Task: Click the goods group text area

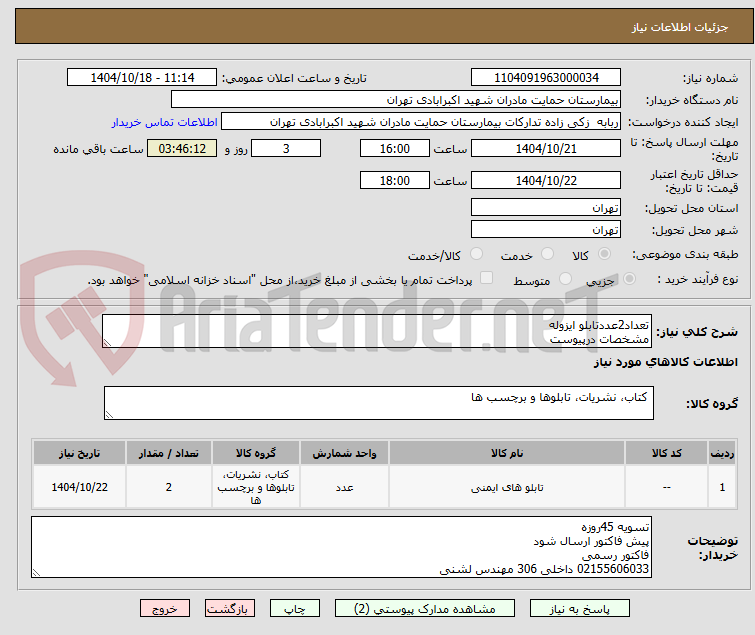Action: (x=378, y=403)
